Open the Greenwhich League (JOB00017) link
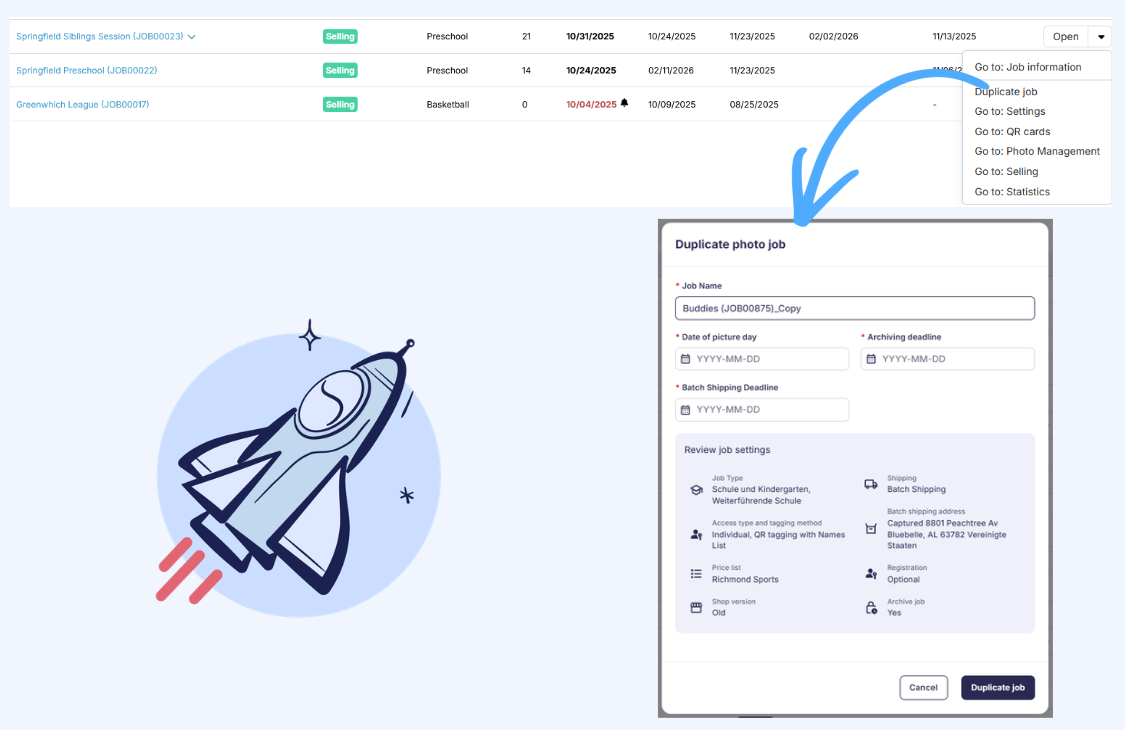The height and width of the screenshot is (730, 1125). coord(83,105)
